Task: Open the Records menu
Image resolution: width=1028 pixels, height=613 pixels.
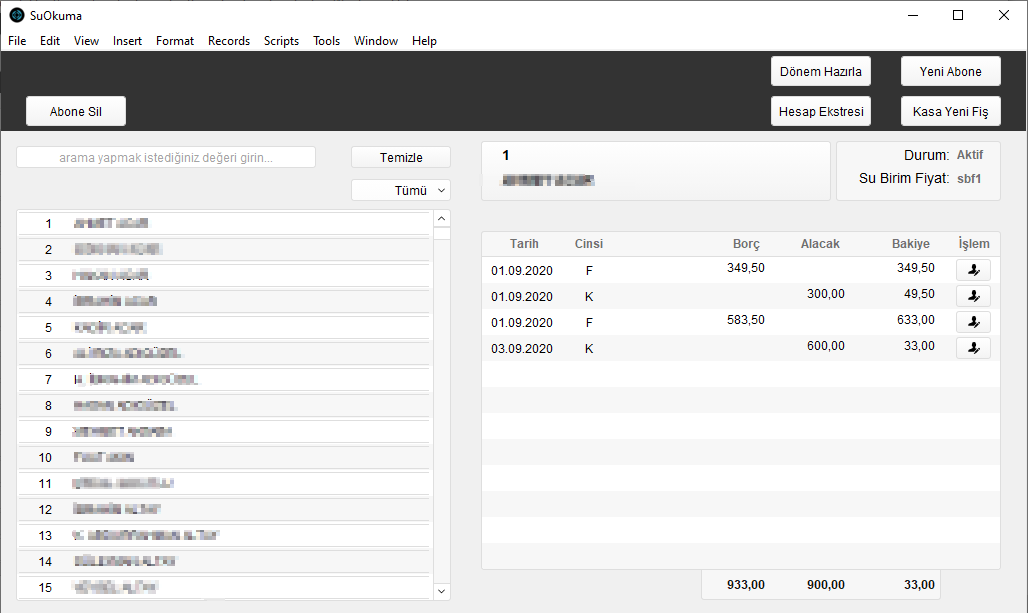Action: coord(229,41)
